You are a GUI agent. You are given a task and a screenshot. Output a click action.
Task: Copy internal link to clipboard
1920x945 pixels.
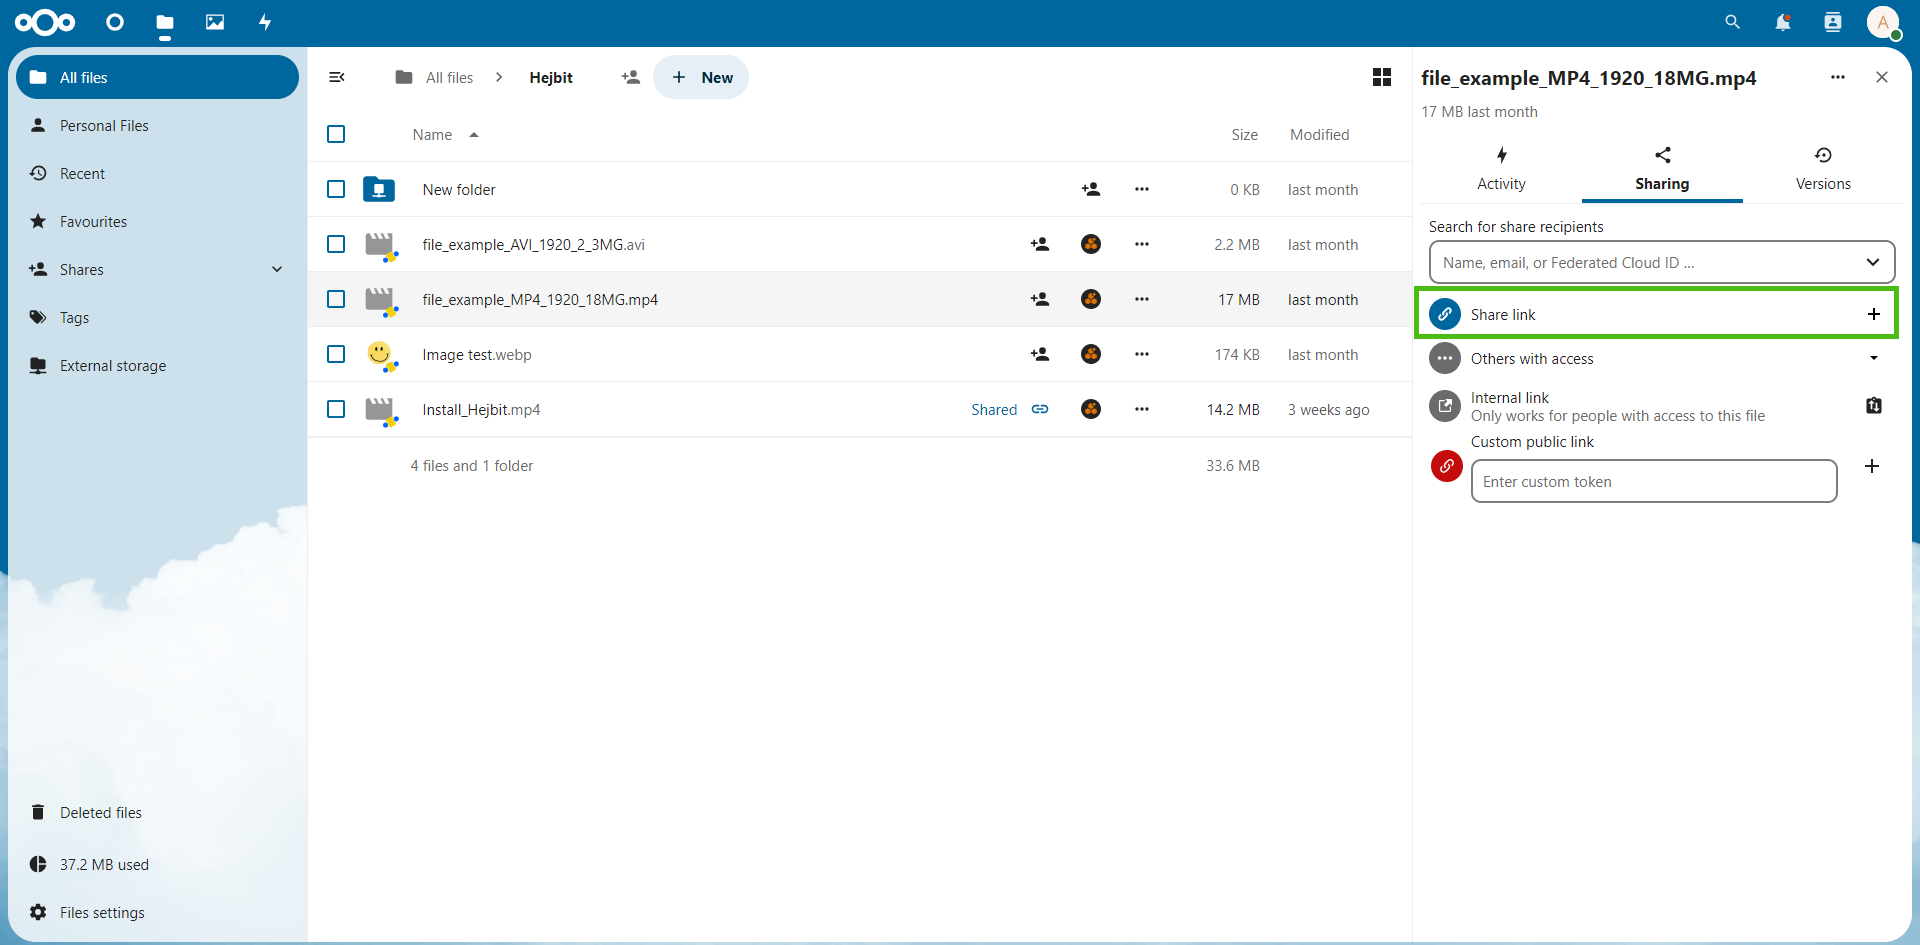[x=1873, y=405]
